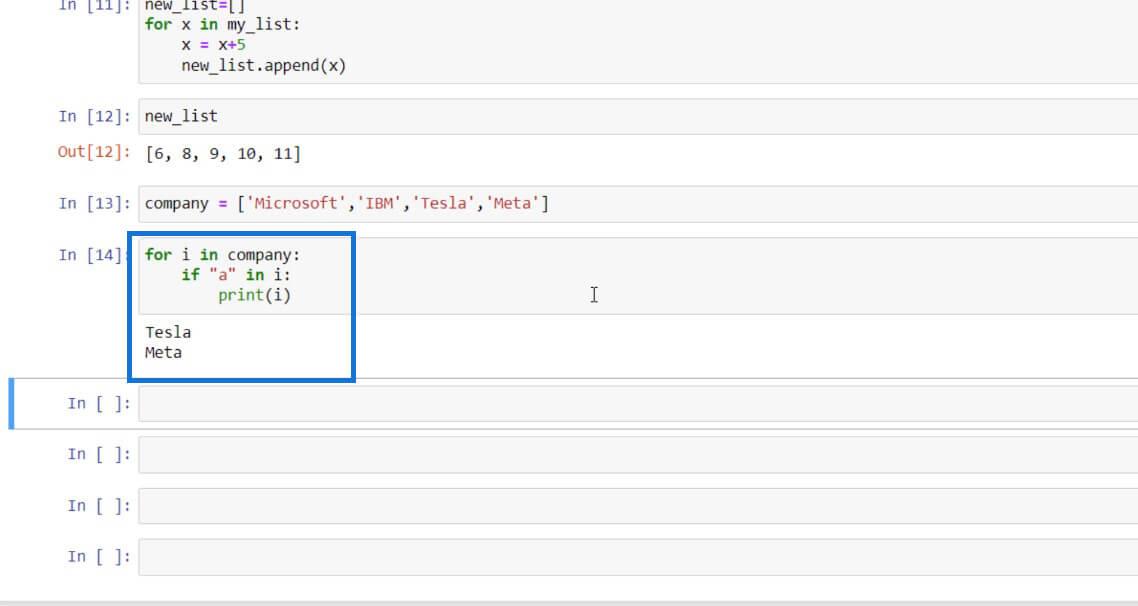1138x606 pixels.
Task: Click the red Out[12] prompt label
Action: pyautogui.click(x=94, y=153)
